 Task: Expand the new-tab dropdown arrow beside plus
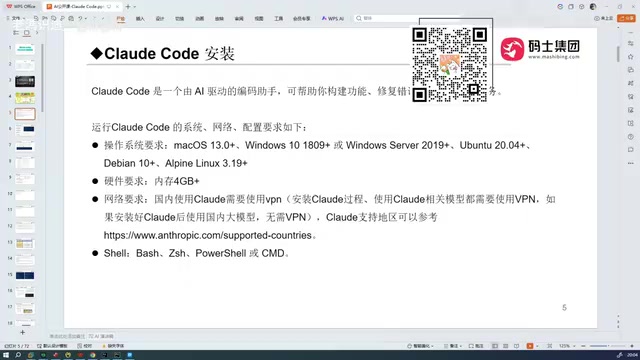coord(135,7)
